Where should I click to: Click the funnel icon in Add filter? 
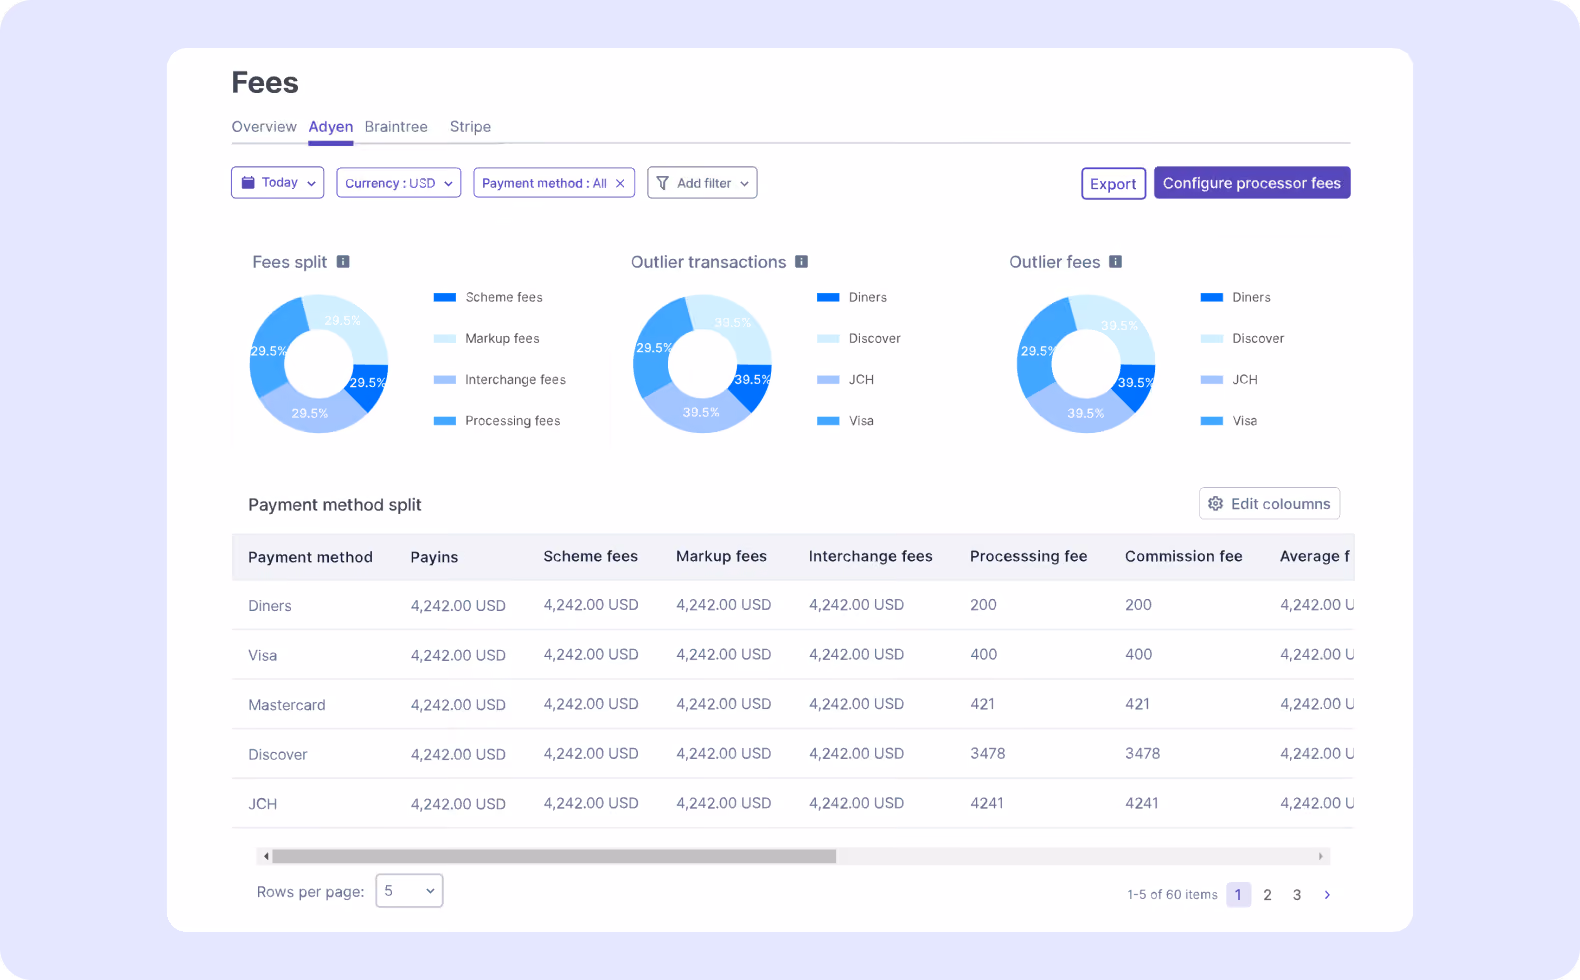(662, 183)
